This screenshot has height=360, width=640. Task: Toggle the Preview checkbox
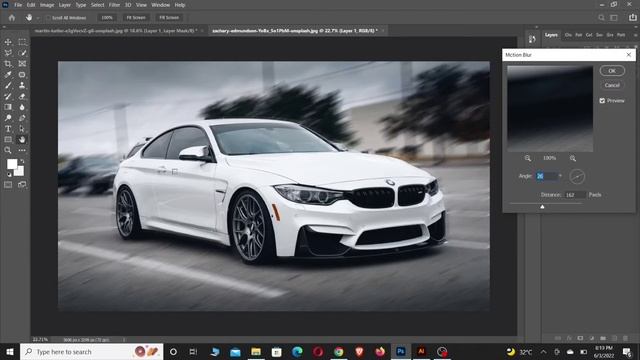[602, 100]
